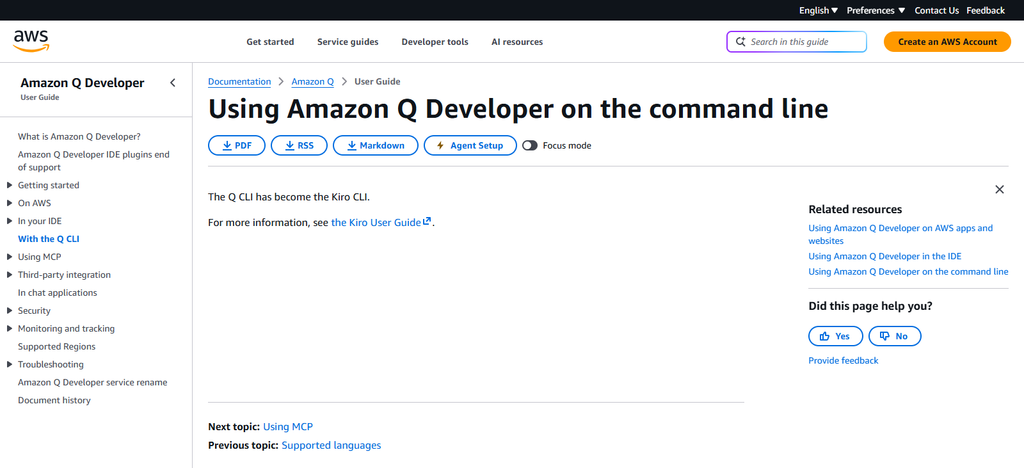Screen dimensions: 1024x468
Task: Expand the Monitoring and tracking section
Action: [x=10, y=329]
